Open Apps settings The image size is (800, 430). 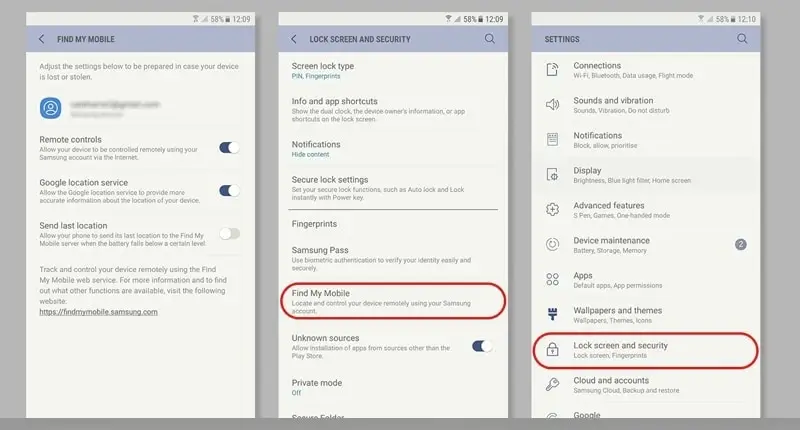pyautogui.click(x=645, y=280)
